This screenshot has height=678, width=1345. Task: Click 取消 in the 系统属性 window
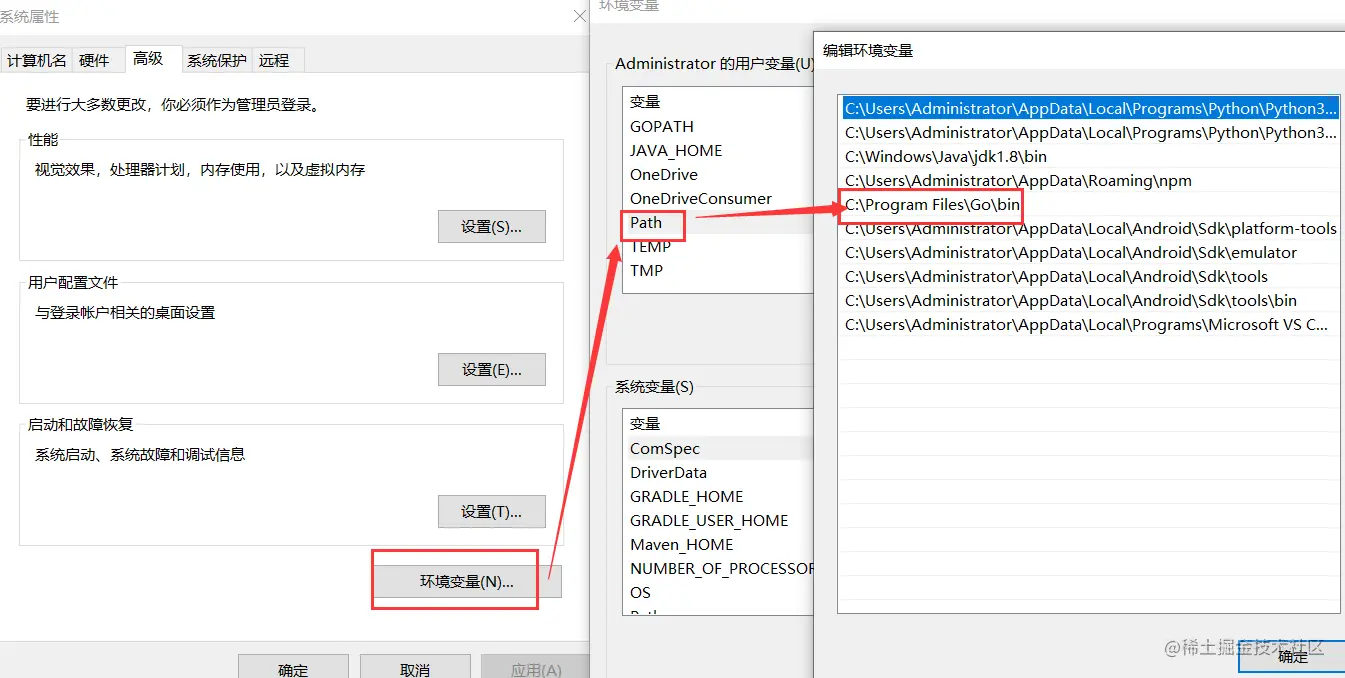[415, 668]
